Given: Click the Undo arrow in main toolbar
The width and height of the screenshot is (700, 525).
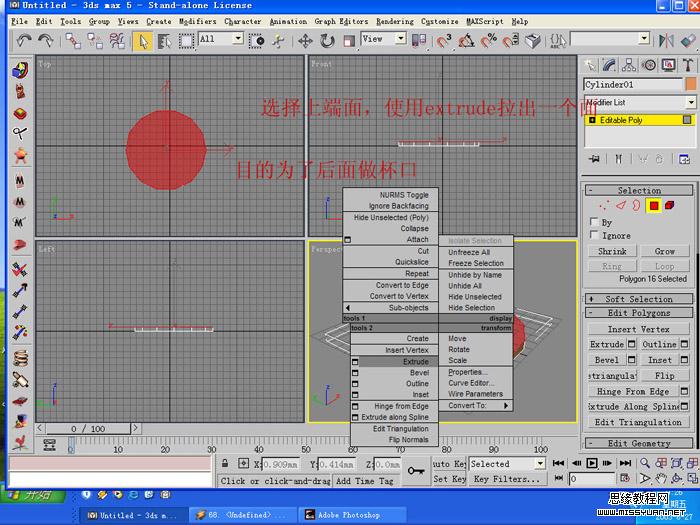Looking at the screenshot, I should pyautogui.click(x=24, y=41).
